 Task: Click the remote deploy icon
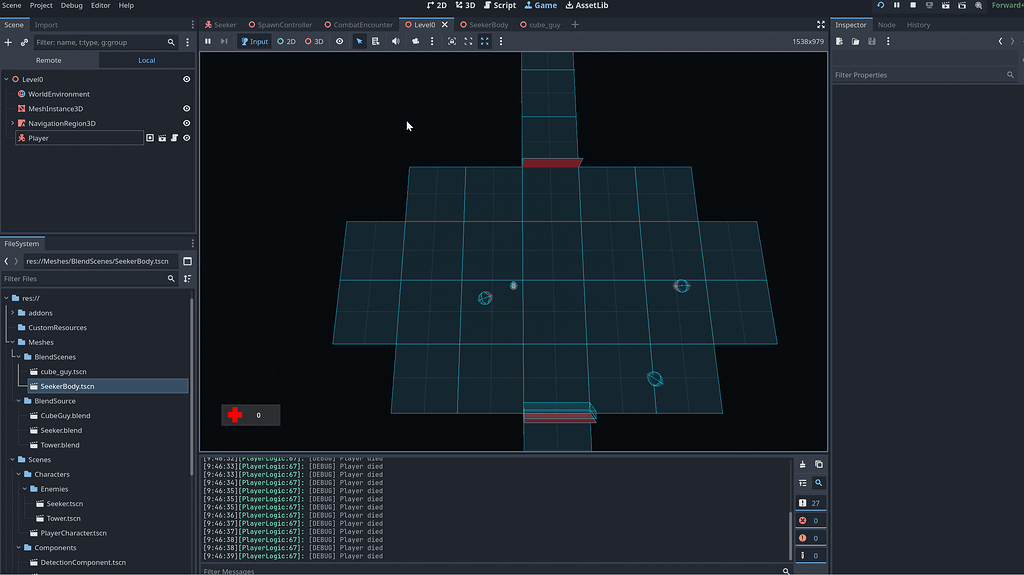(x=929, y=5)
